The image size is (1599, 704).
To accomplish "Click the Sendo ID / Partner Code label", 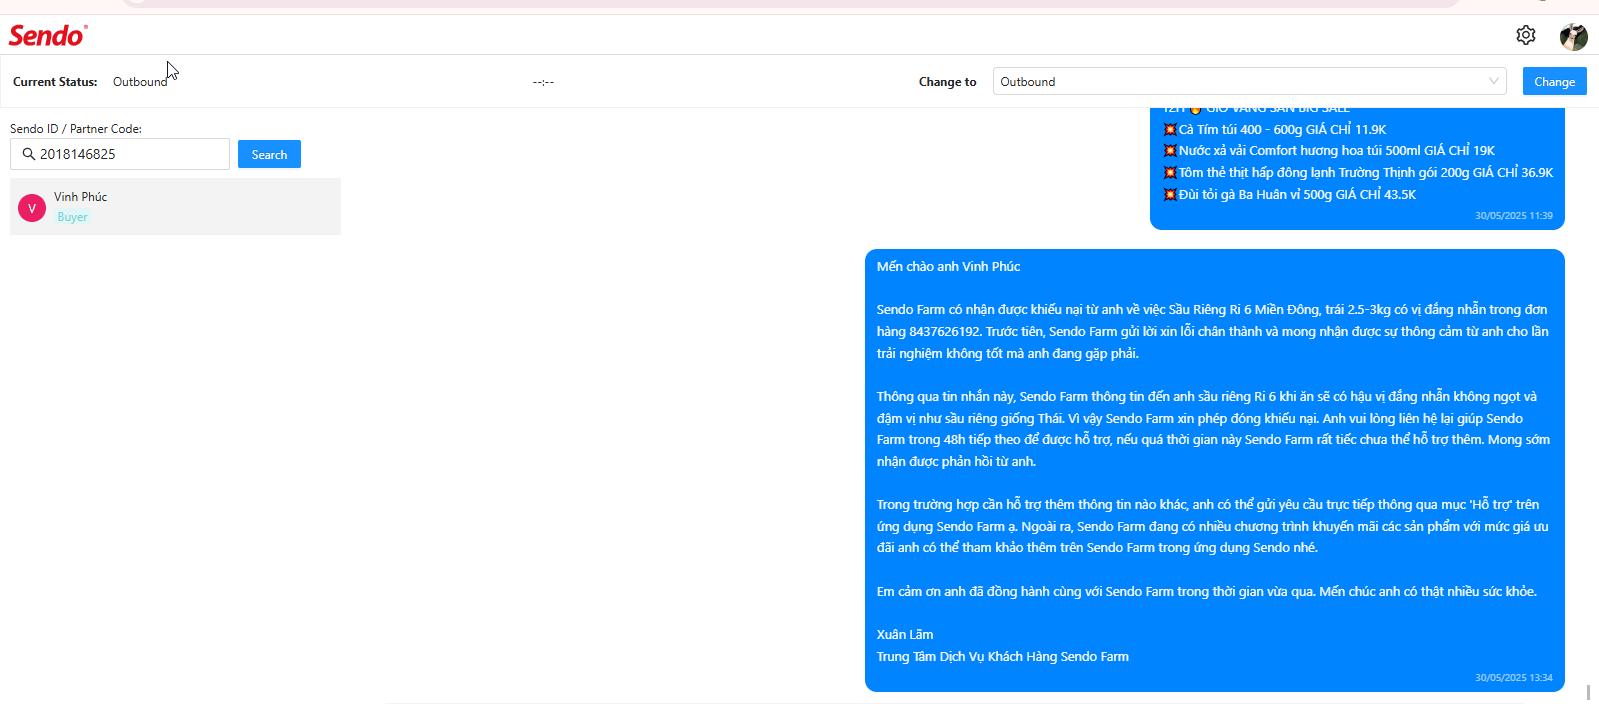I will point(76,129).
